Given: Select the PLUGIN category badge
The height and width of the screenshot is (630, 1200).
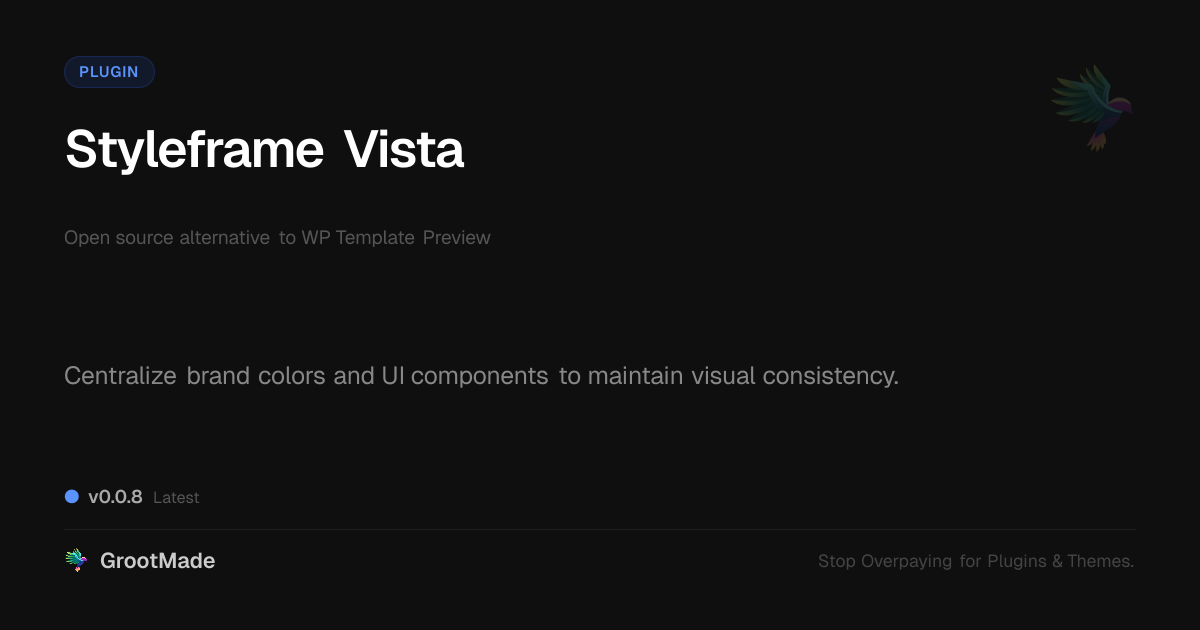Looking at the screenshot, I should click(x=109, y=72).
